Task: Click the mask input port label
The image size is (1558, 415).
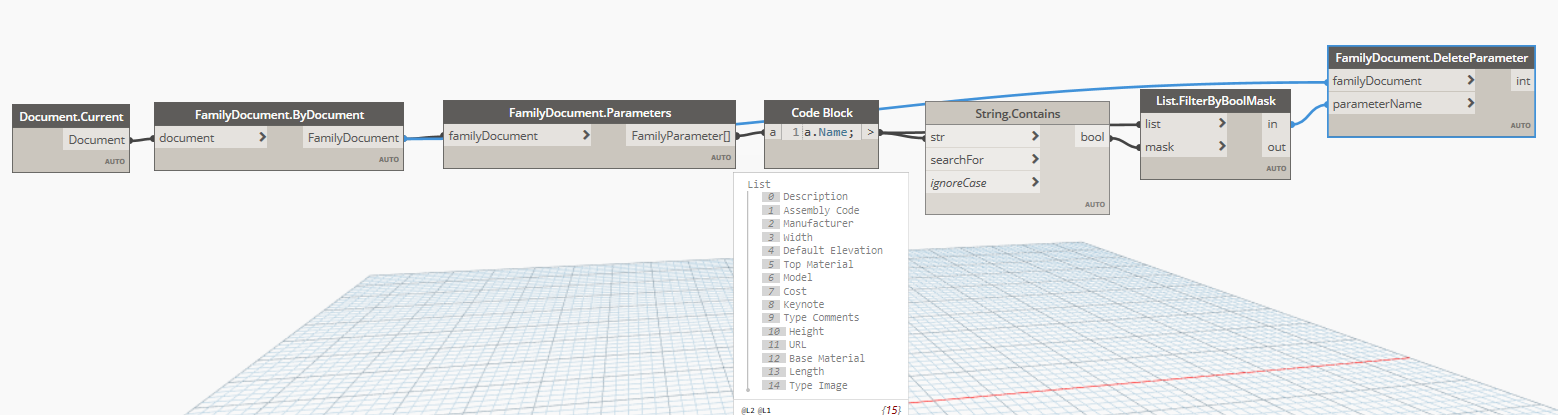Action: coord(1160,147)
